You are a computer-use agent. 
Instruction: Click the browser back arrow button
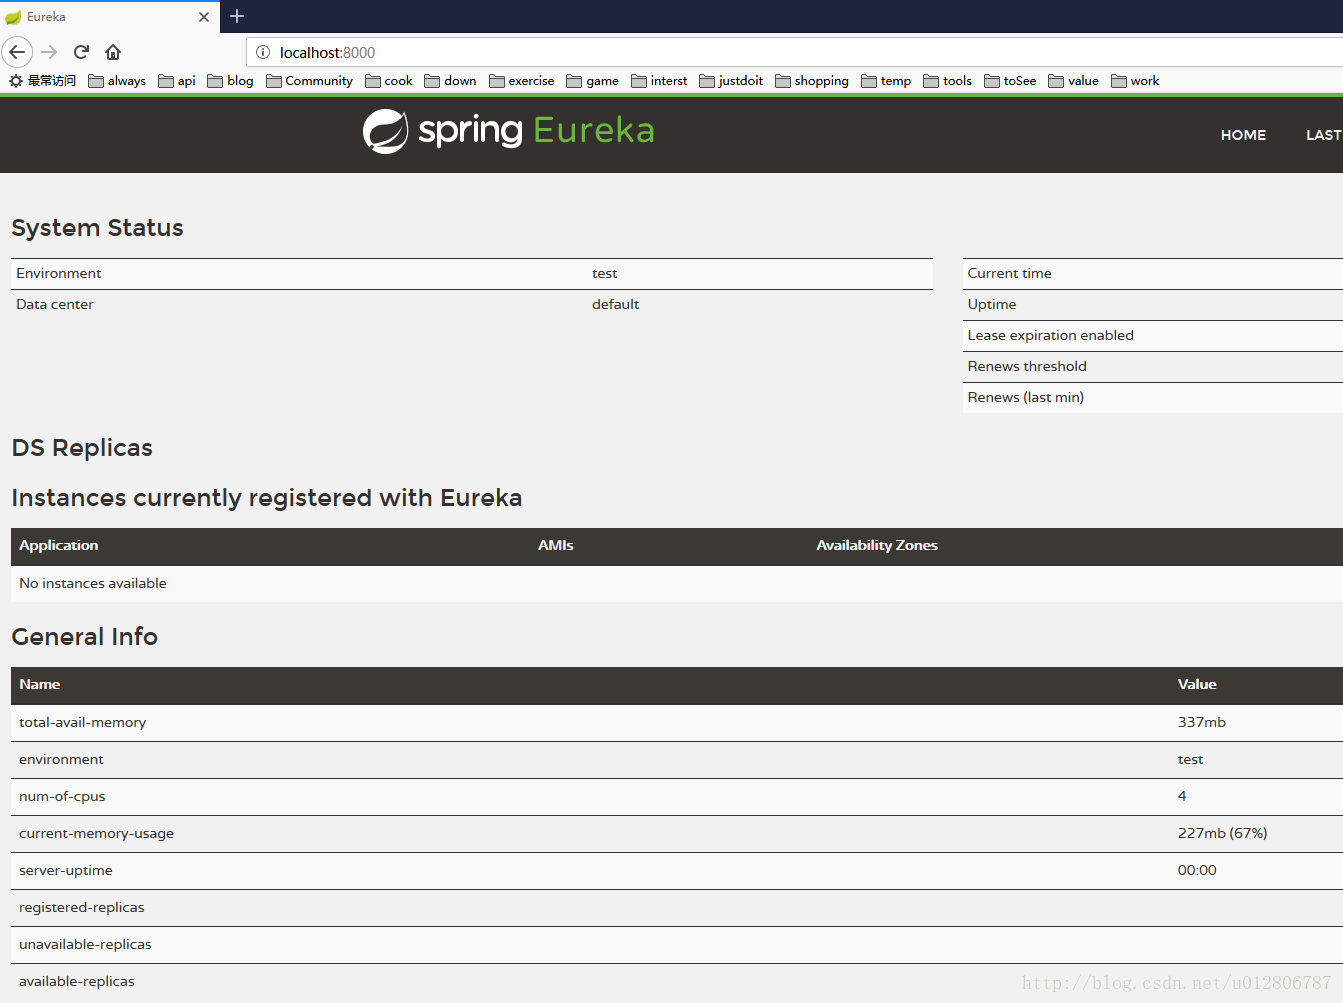pos(17,52)
